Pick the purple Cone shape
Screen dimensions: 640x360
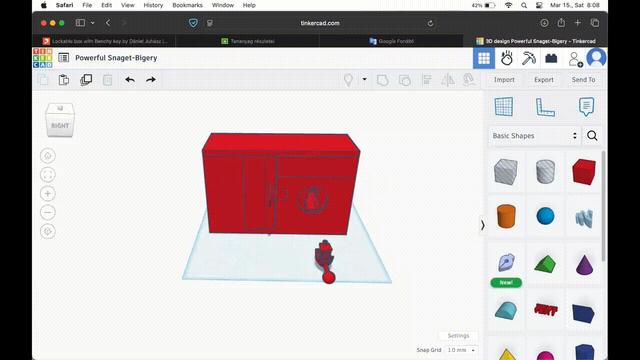point(584,264)
